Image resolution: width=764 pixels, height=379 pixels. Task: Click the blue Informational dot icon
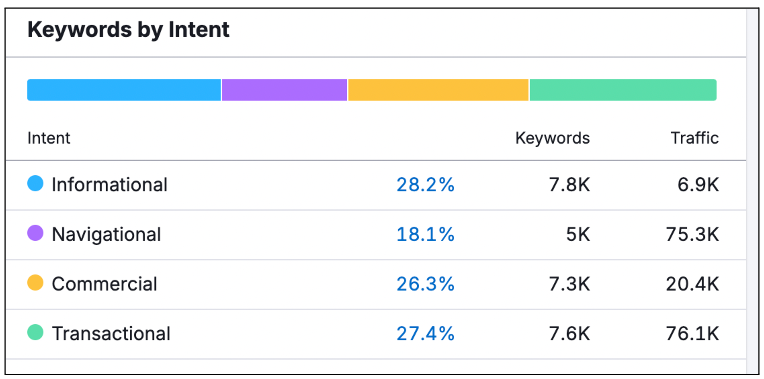coord(35,184)
